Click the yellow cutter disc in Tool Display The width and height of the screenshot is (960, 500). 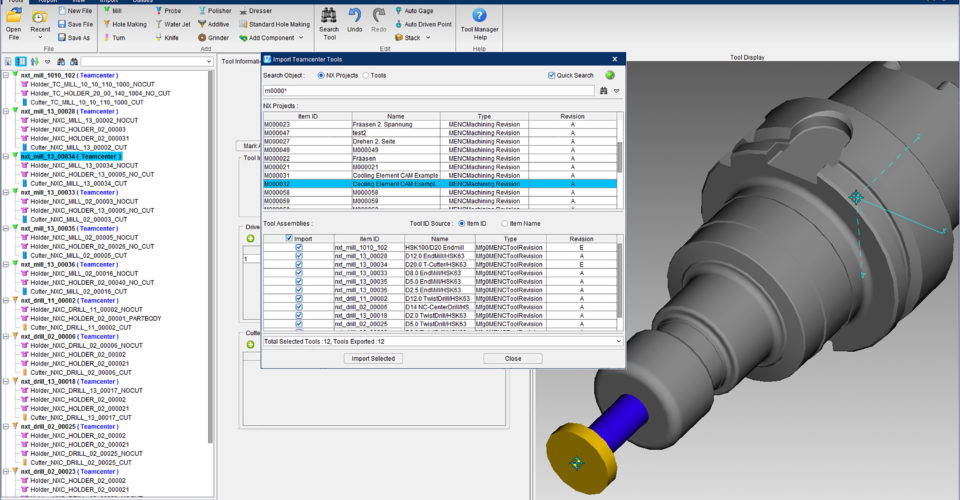[582, 458]
